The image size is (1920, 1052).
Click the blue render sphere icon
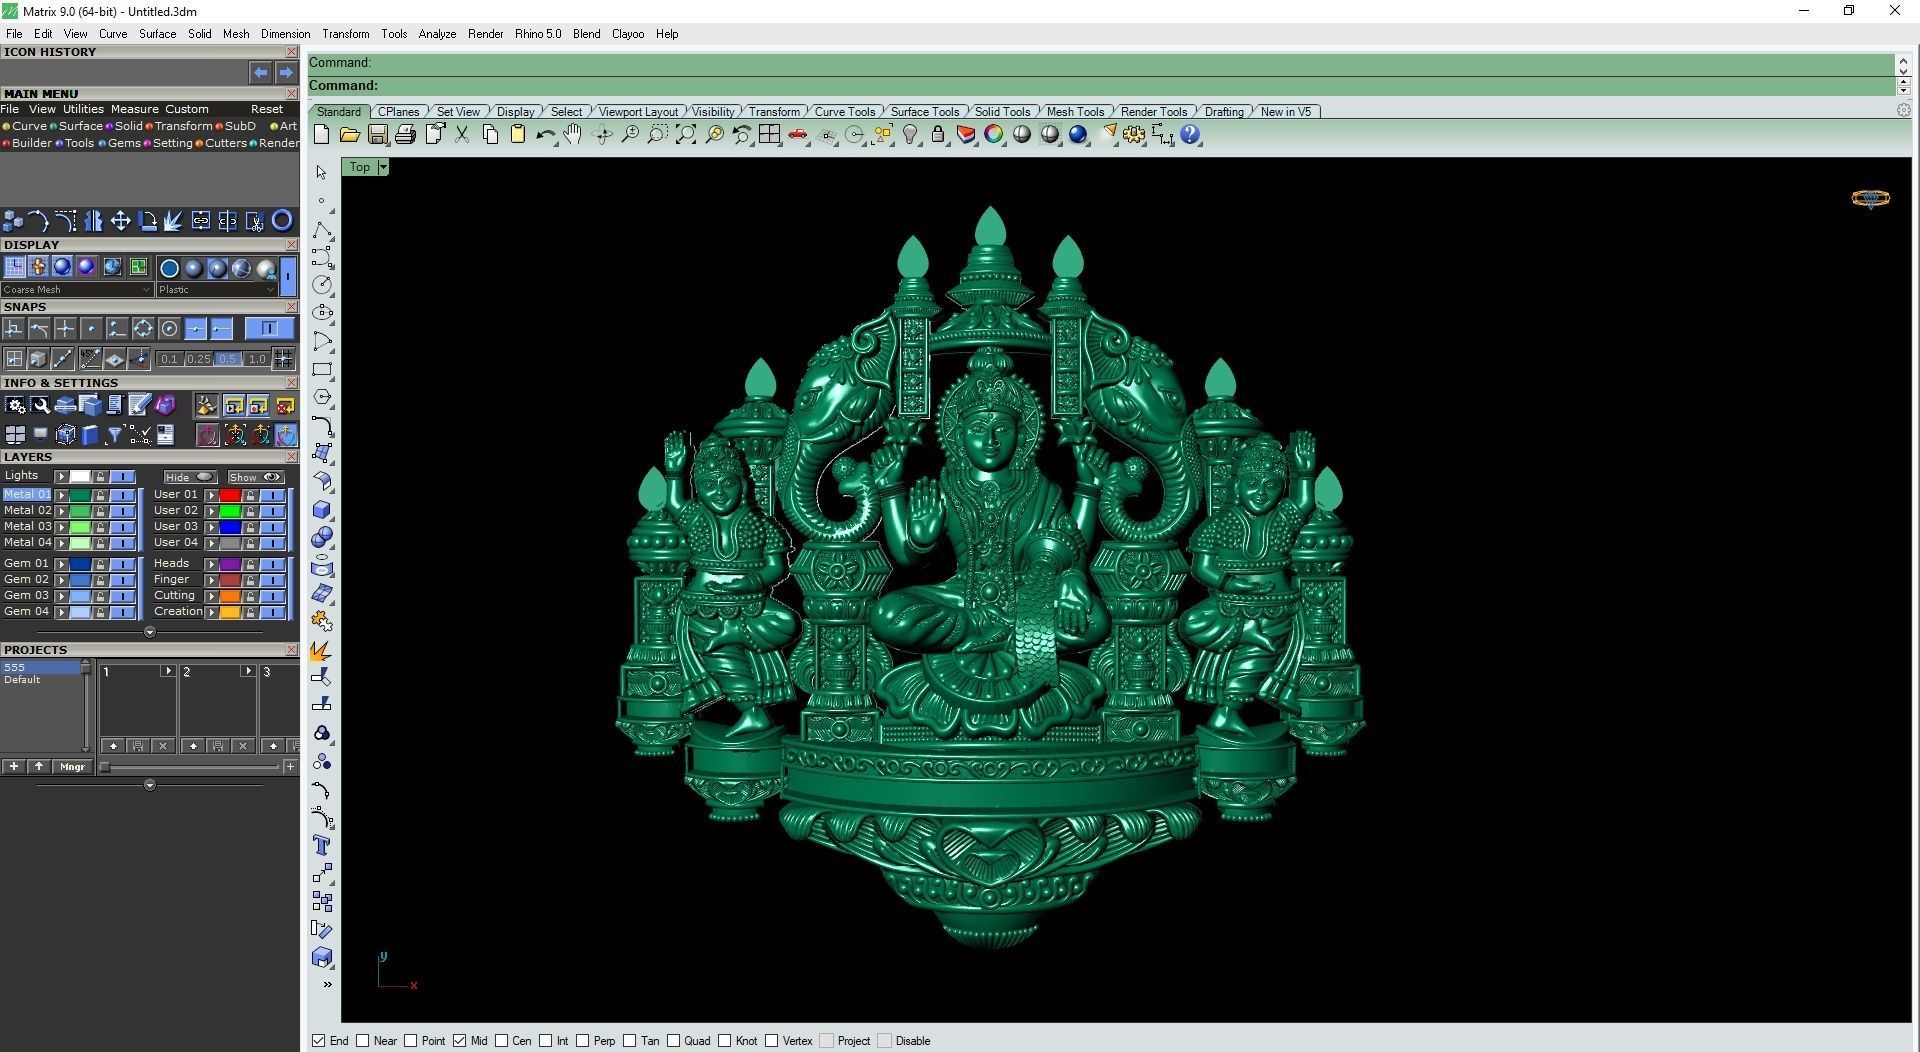click(x=1078, y=135)
